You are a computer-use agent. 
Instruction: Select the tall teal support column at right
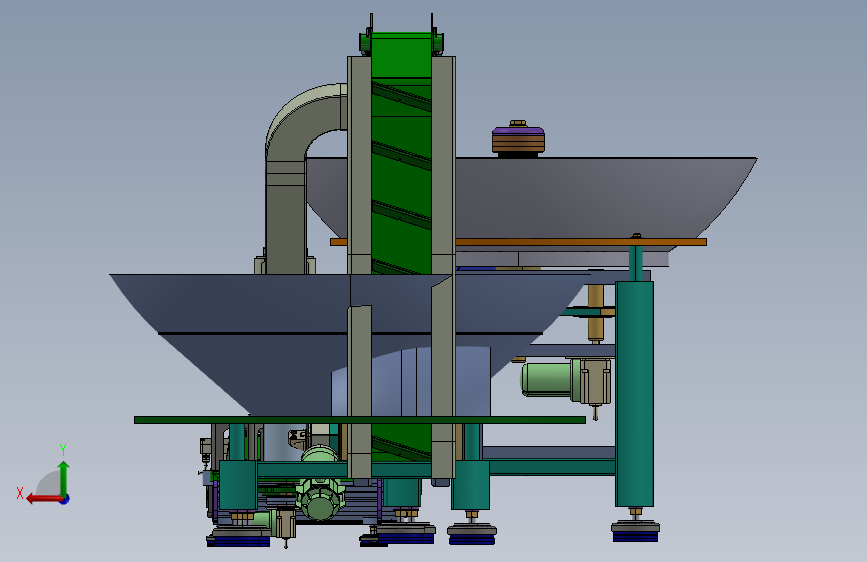634,393
